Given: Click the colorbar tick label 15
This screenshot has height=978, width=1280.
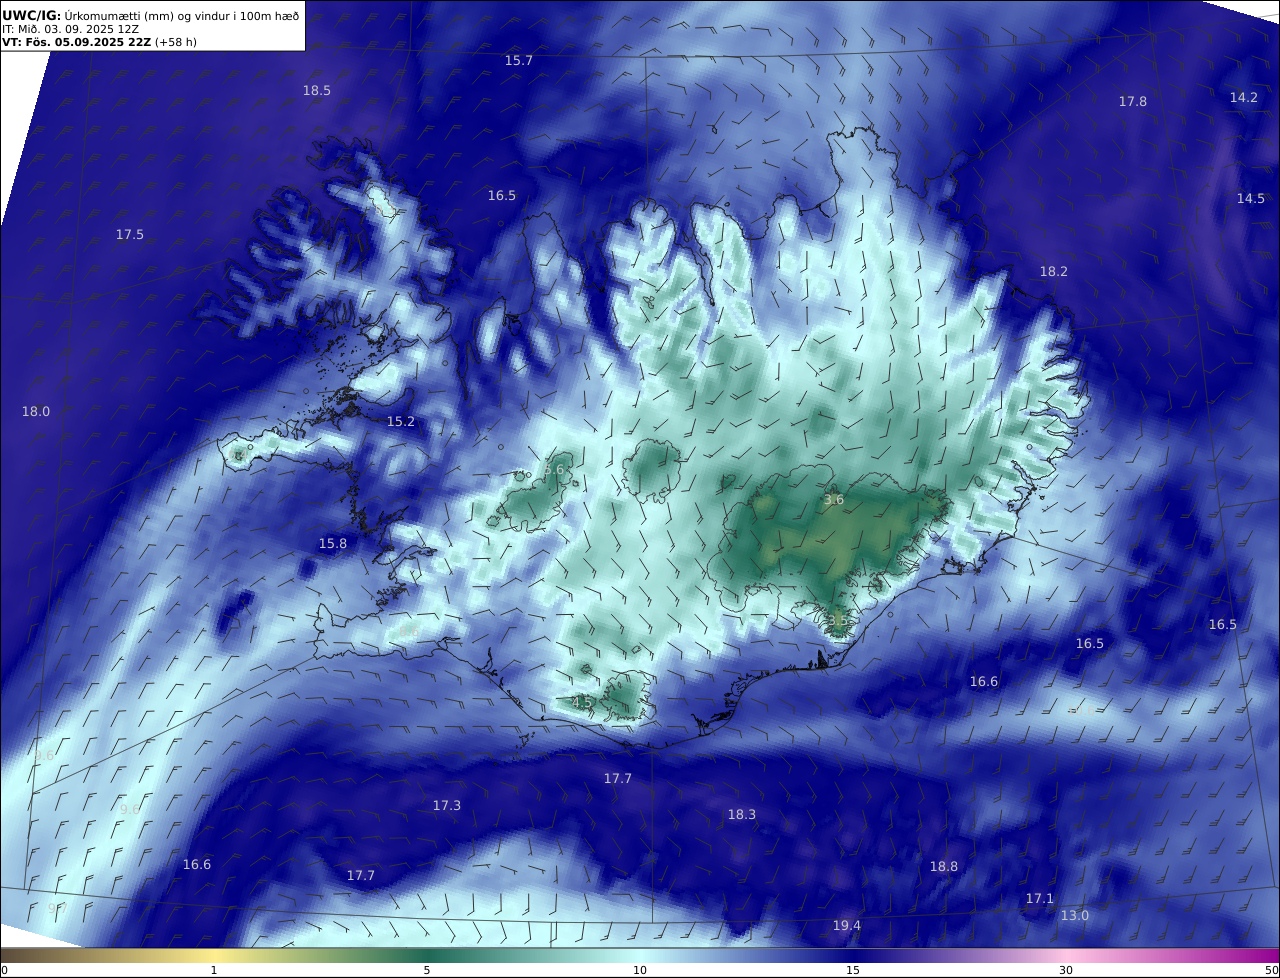Looking at the screenshot, I should (853, 970).
